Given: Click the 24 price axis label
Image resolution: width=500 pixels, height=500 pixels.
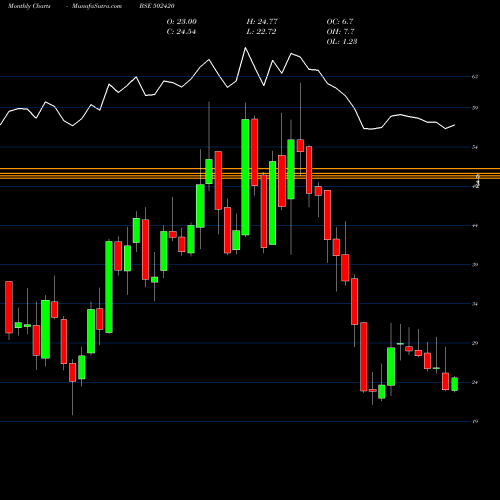Looking at the screenshot, I should pyautogui.click(x=475, y=382).
